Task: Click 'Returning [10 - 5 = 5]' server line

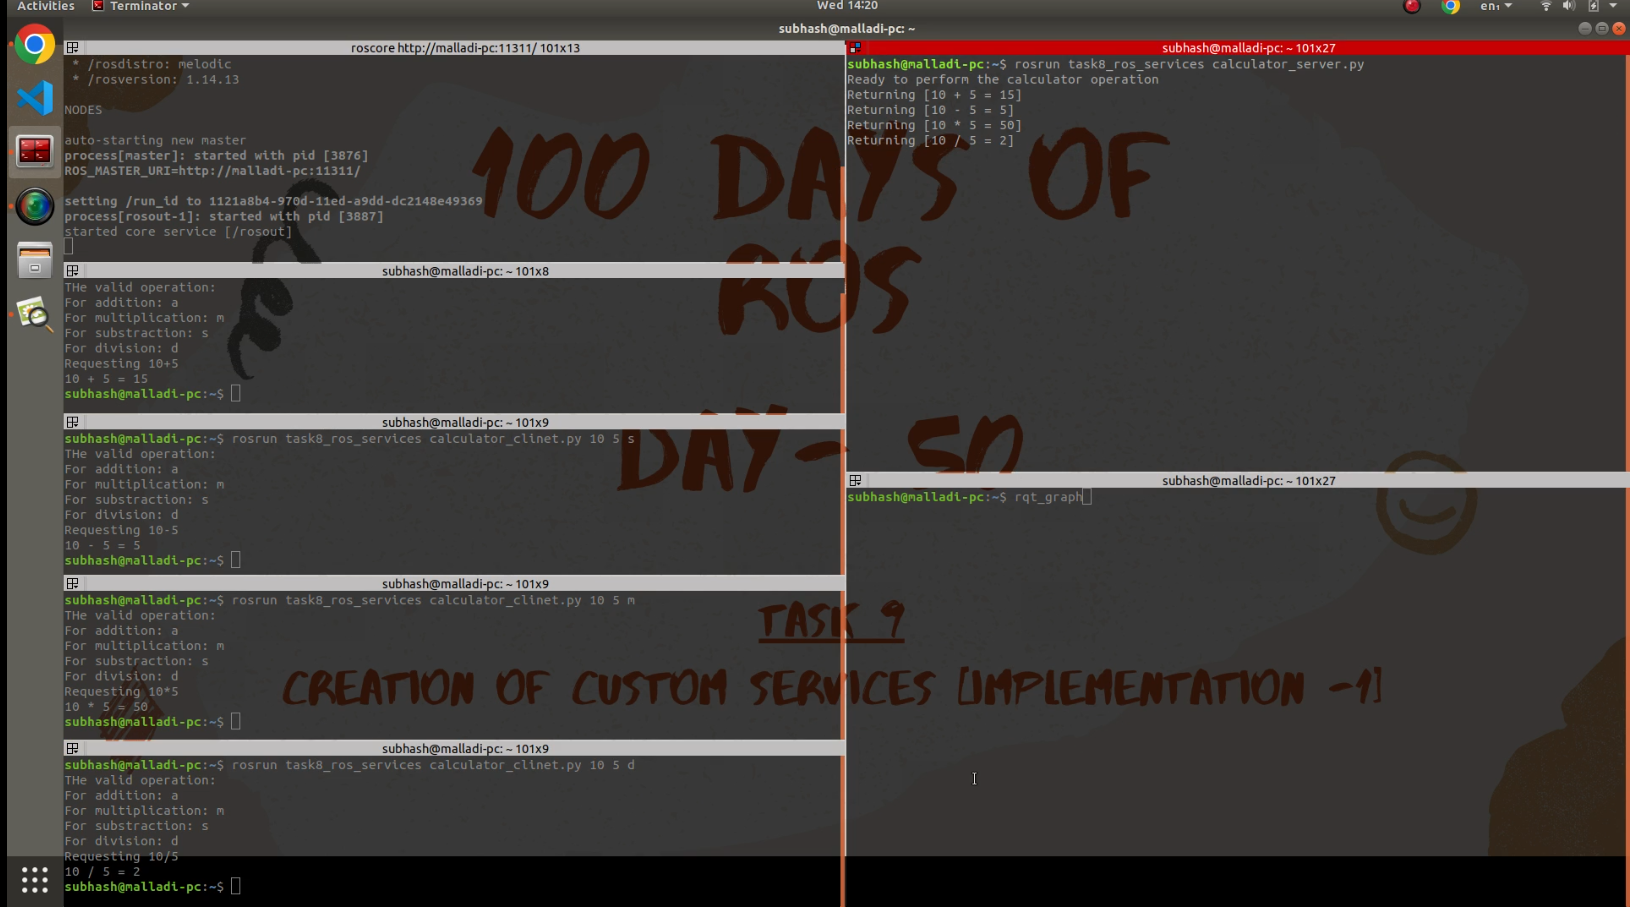Action: 930,110
